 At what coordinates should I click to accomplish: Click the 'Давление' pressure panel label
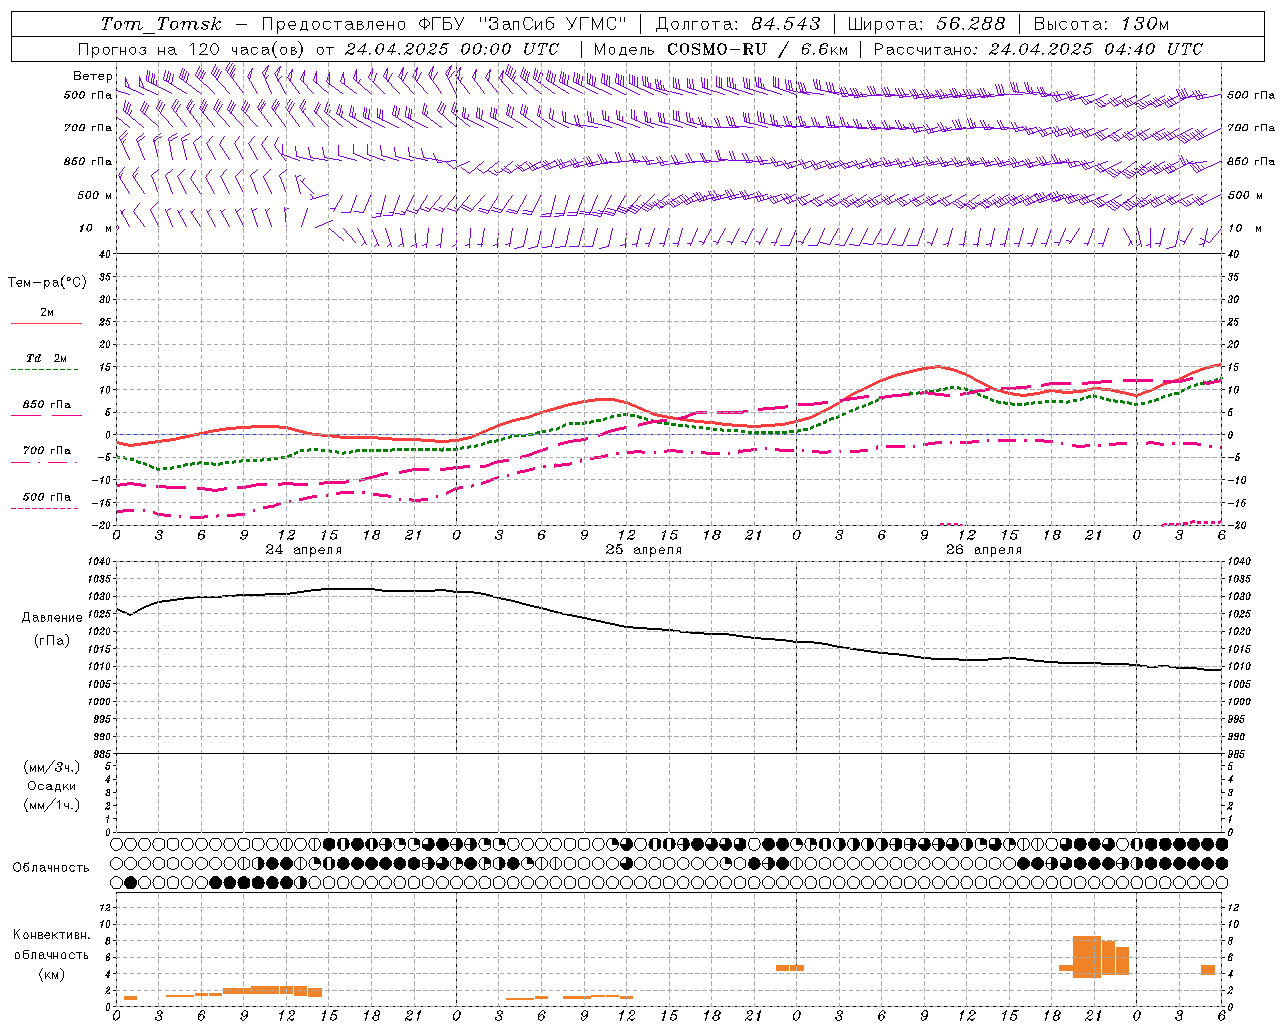click(x=52, y=618)
